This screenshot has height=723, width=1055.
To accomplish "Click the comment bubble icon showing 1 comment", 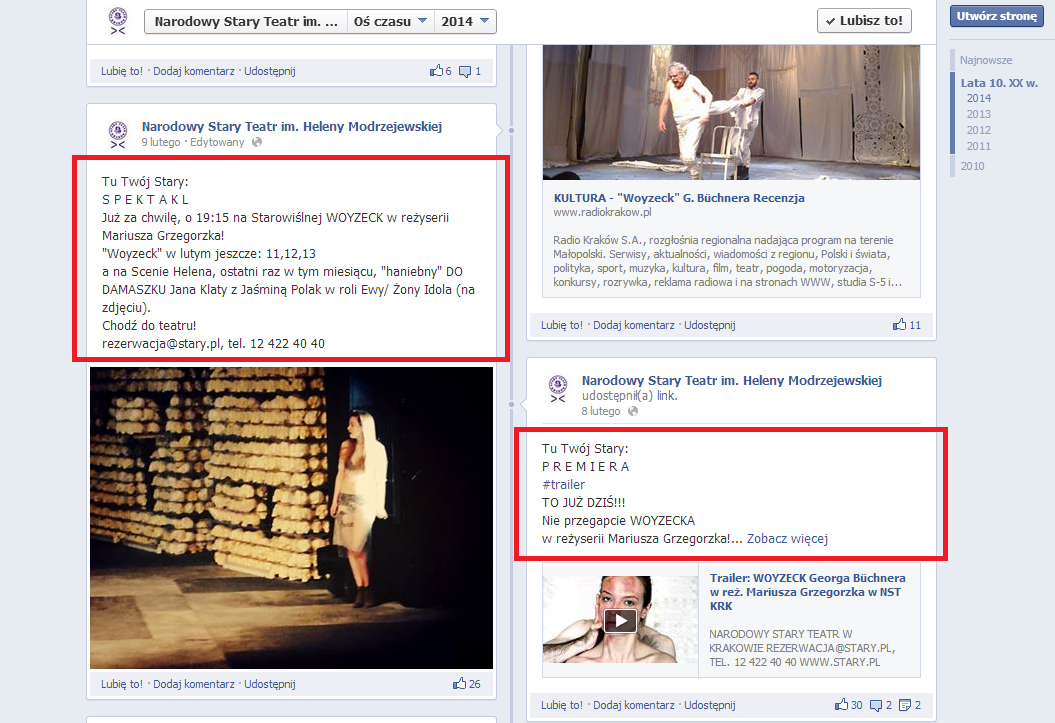I will click(x=465, y=71).
